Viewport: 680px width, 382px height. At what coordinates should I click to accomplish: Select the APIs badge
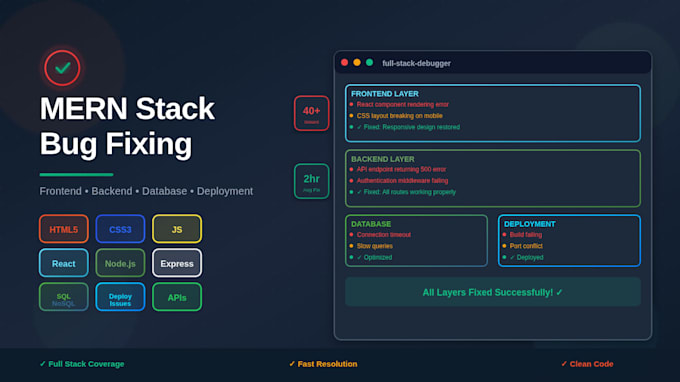(177, 297)
